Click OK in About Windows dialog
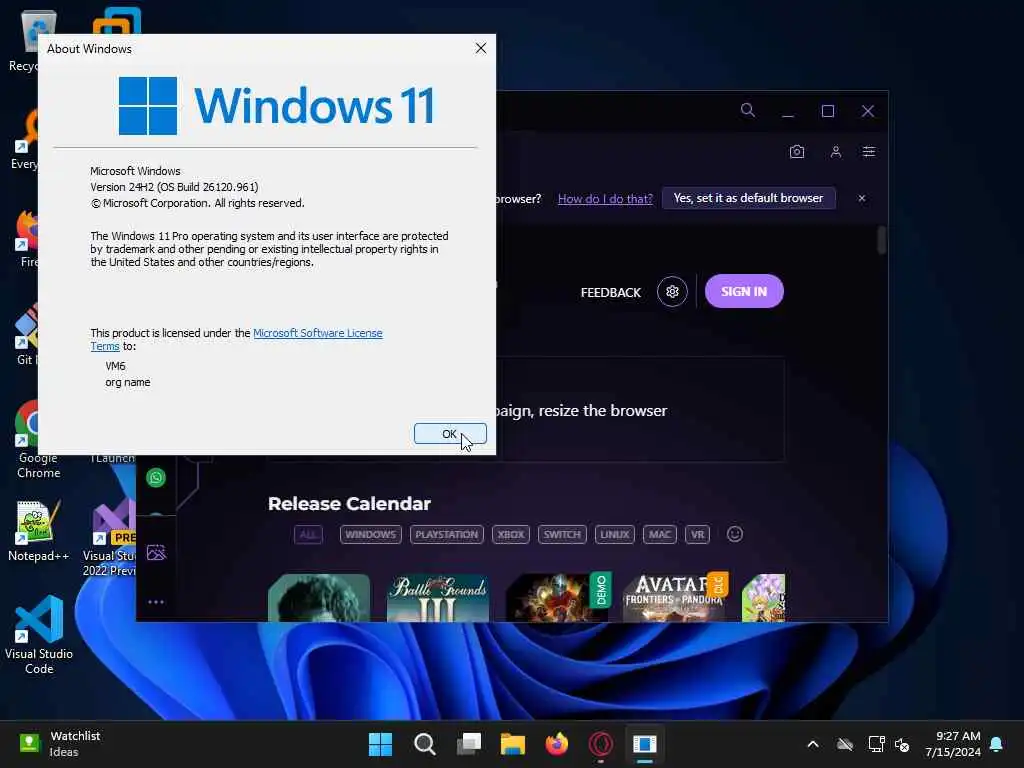The image size is (1024, 768). coord(450,434)
